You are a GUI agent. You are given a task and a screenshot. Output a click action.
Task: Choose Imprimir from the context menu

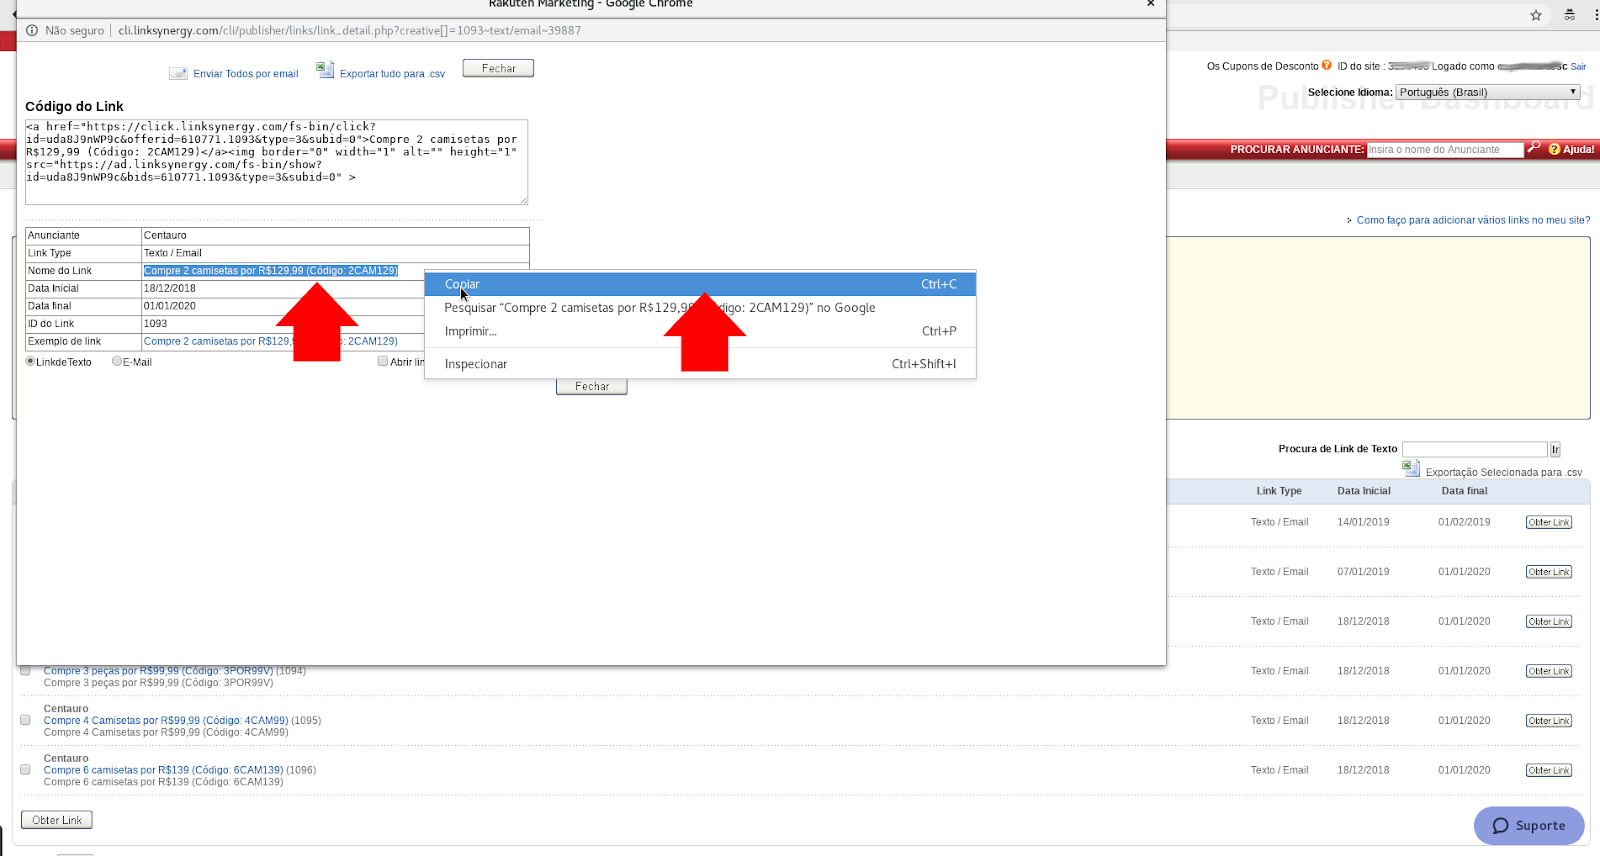pyautogui.click(x=700, y=331)
